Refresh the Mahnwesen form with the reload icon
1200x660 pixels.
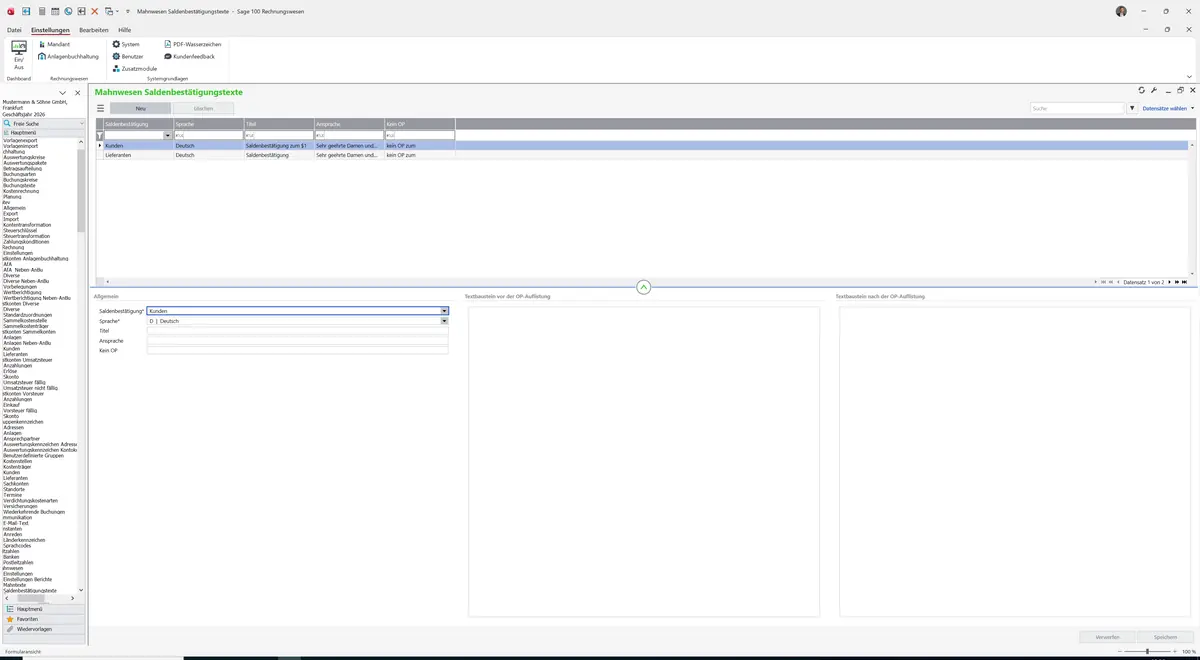tap(1142, 90)
